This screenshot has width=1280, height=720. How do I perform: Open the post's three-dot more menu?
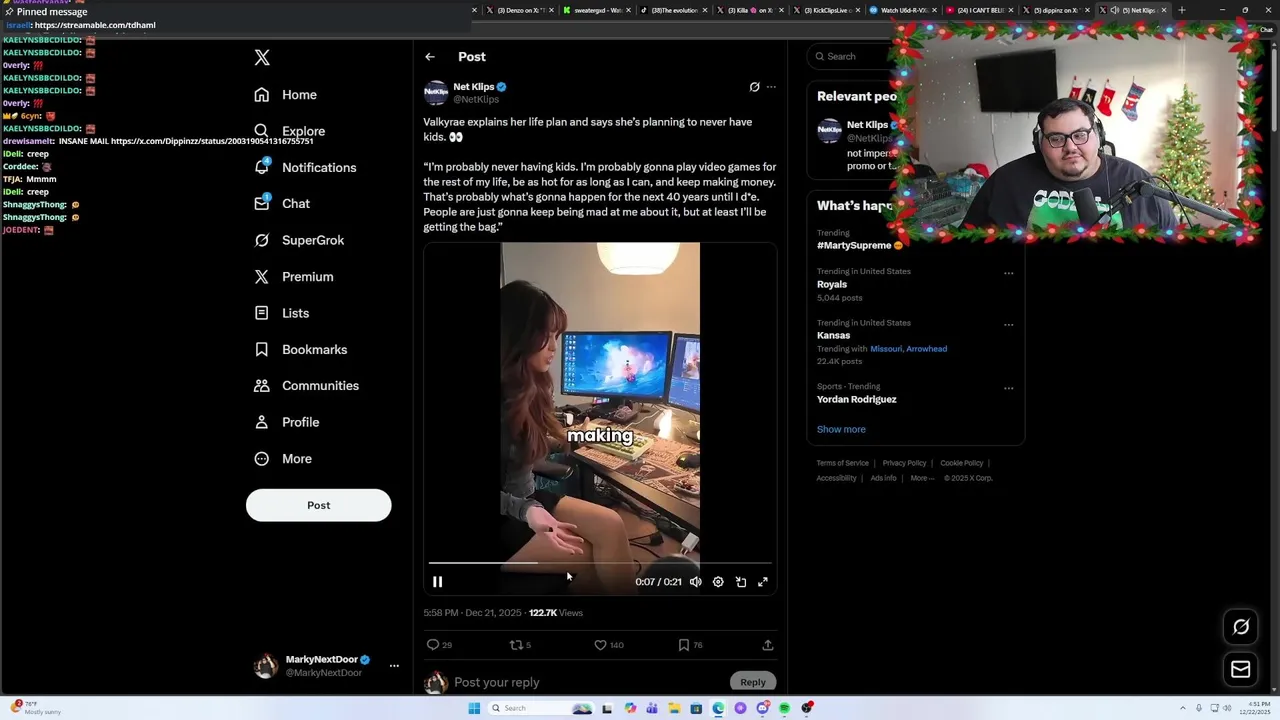771,87
